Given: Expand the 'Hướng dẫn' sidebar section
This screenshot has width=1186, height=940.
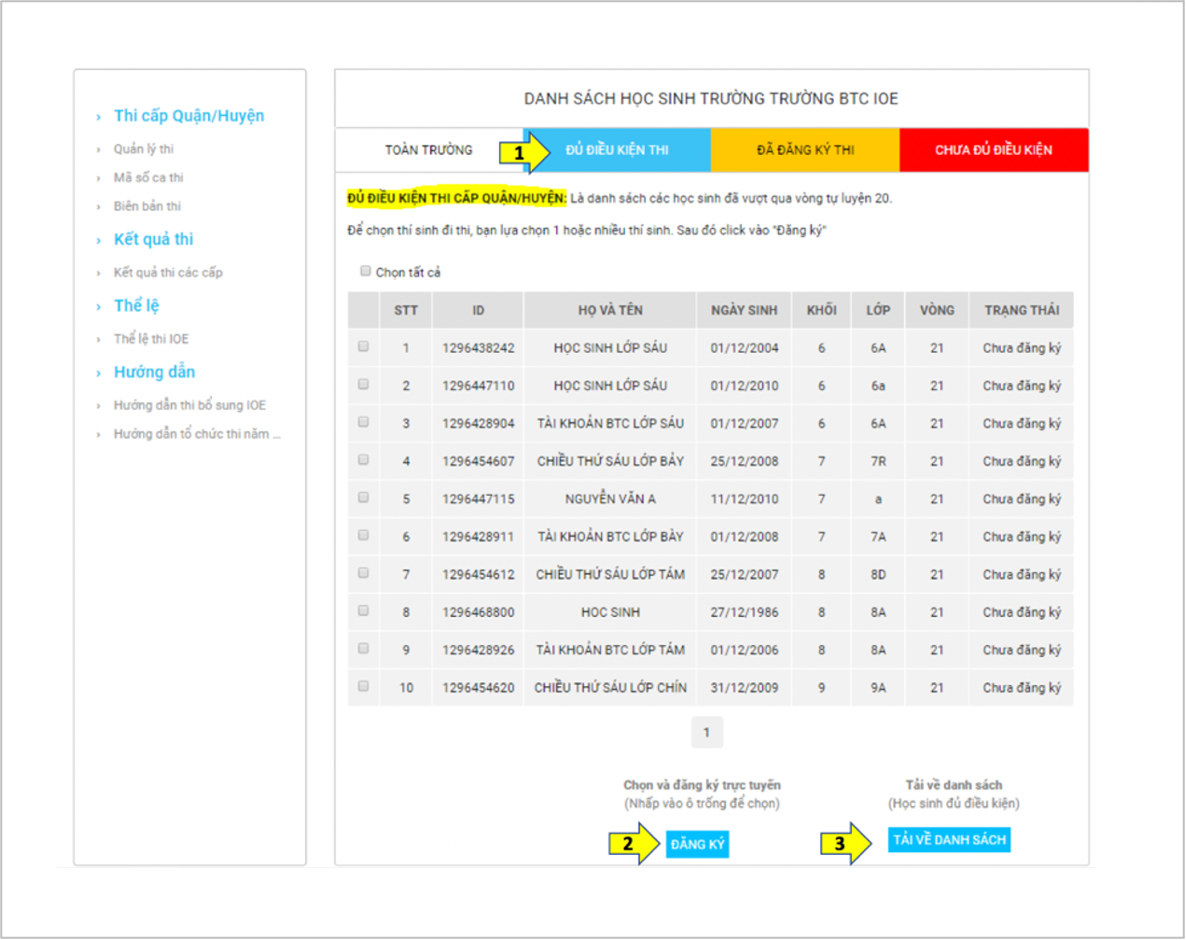Looking at the screenshot, I should point(154,372).
